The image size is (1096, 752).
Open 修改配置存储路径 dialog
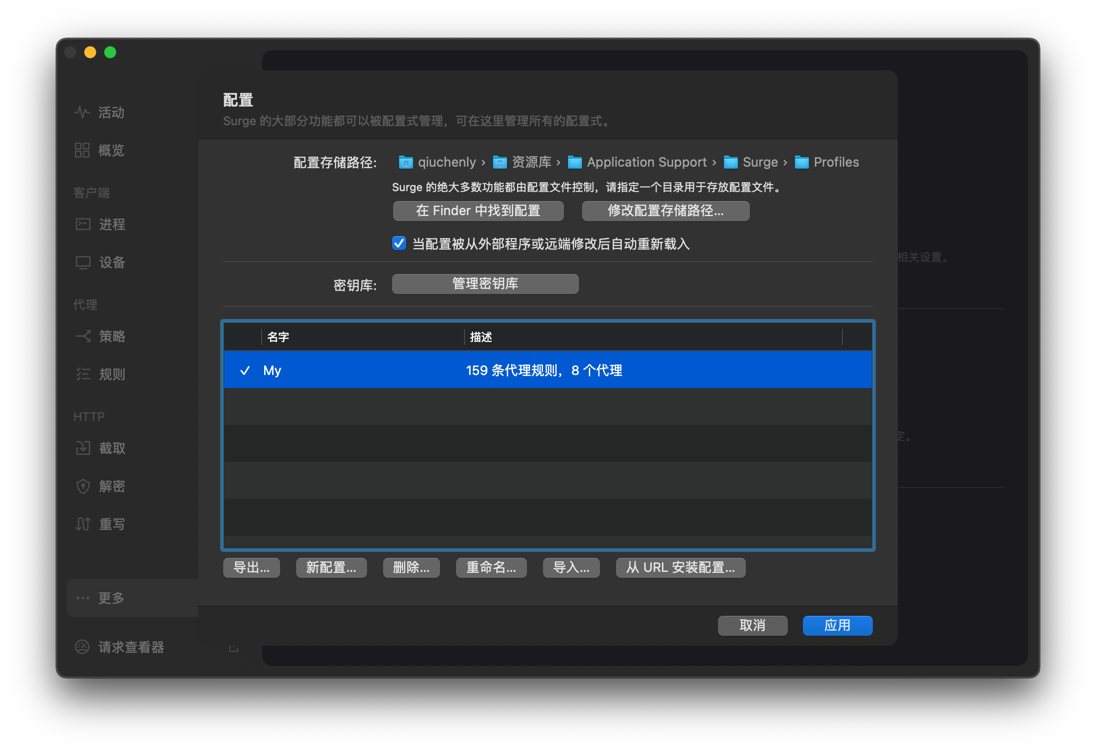point(664,210)
